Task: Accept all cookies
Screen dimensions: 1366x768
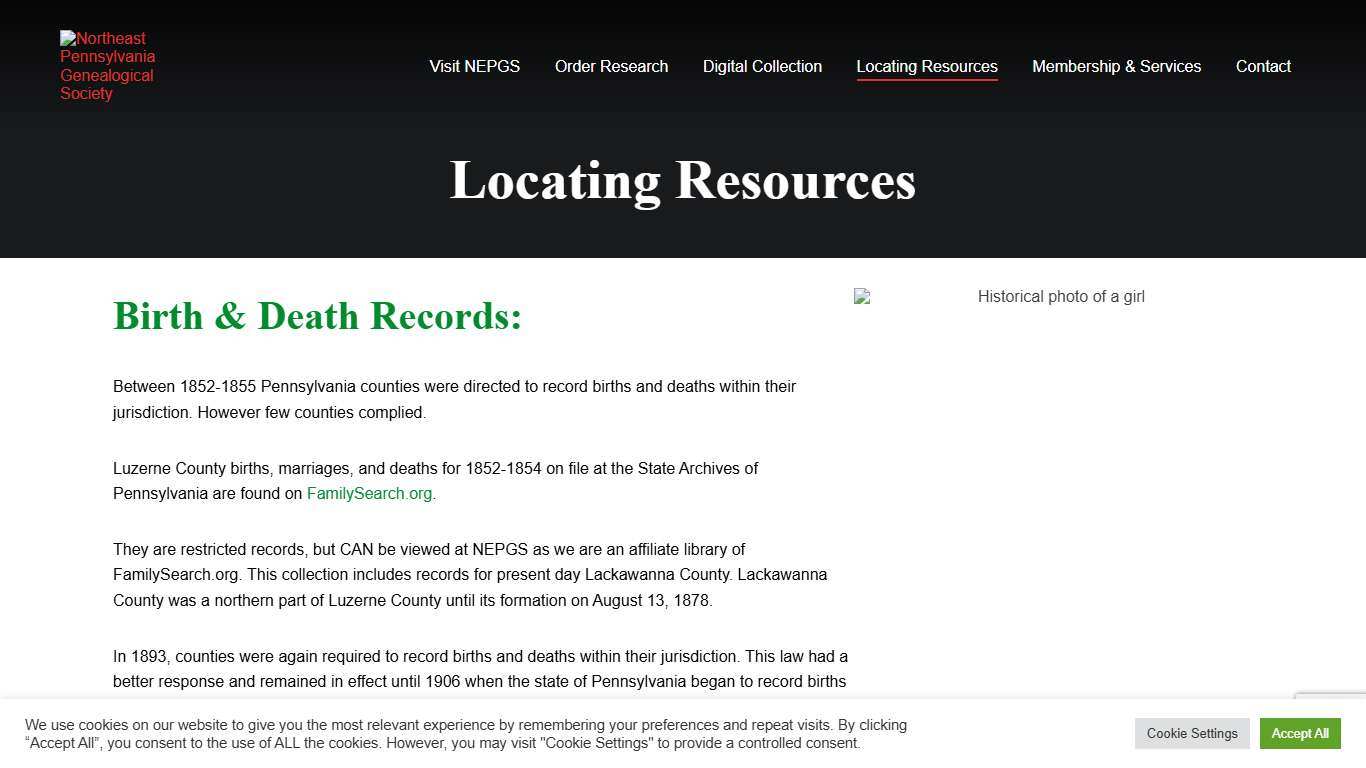Action: coord(1300,733)
